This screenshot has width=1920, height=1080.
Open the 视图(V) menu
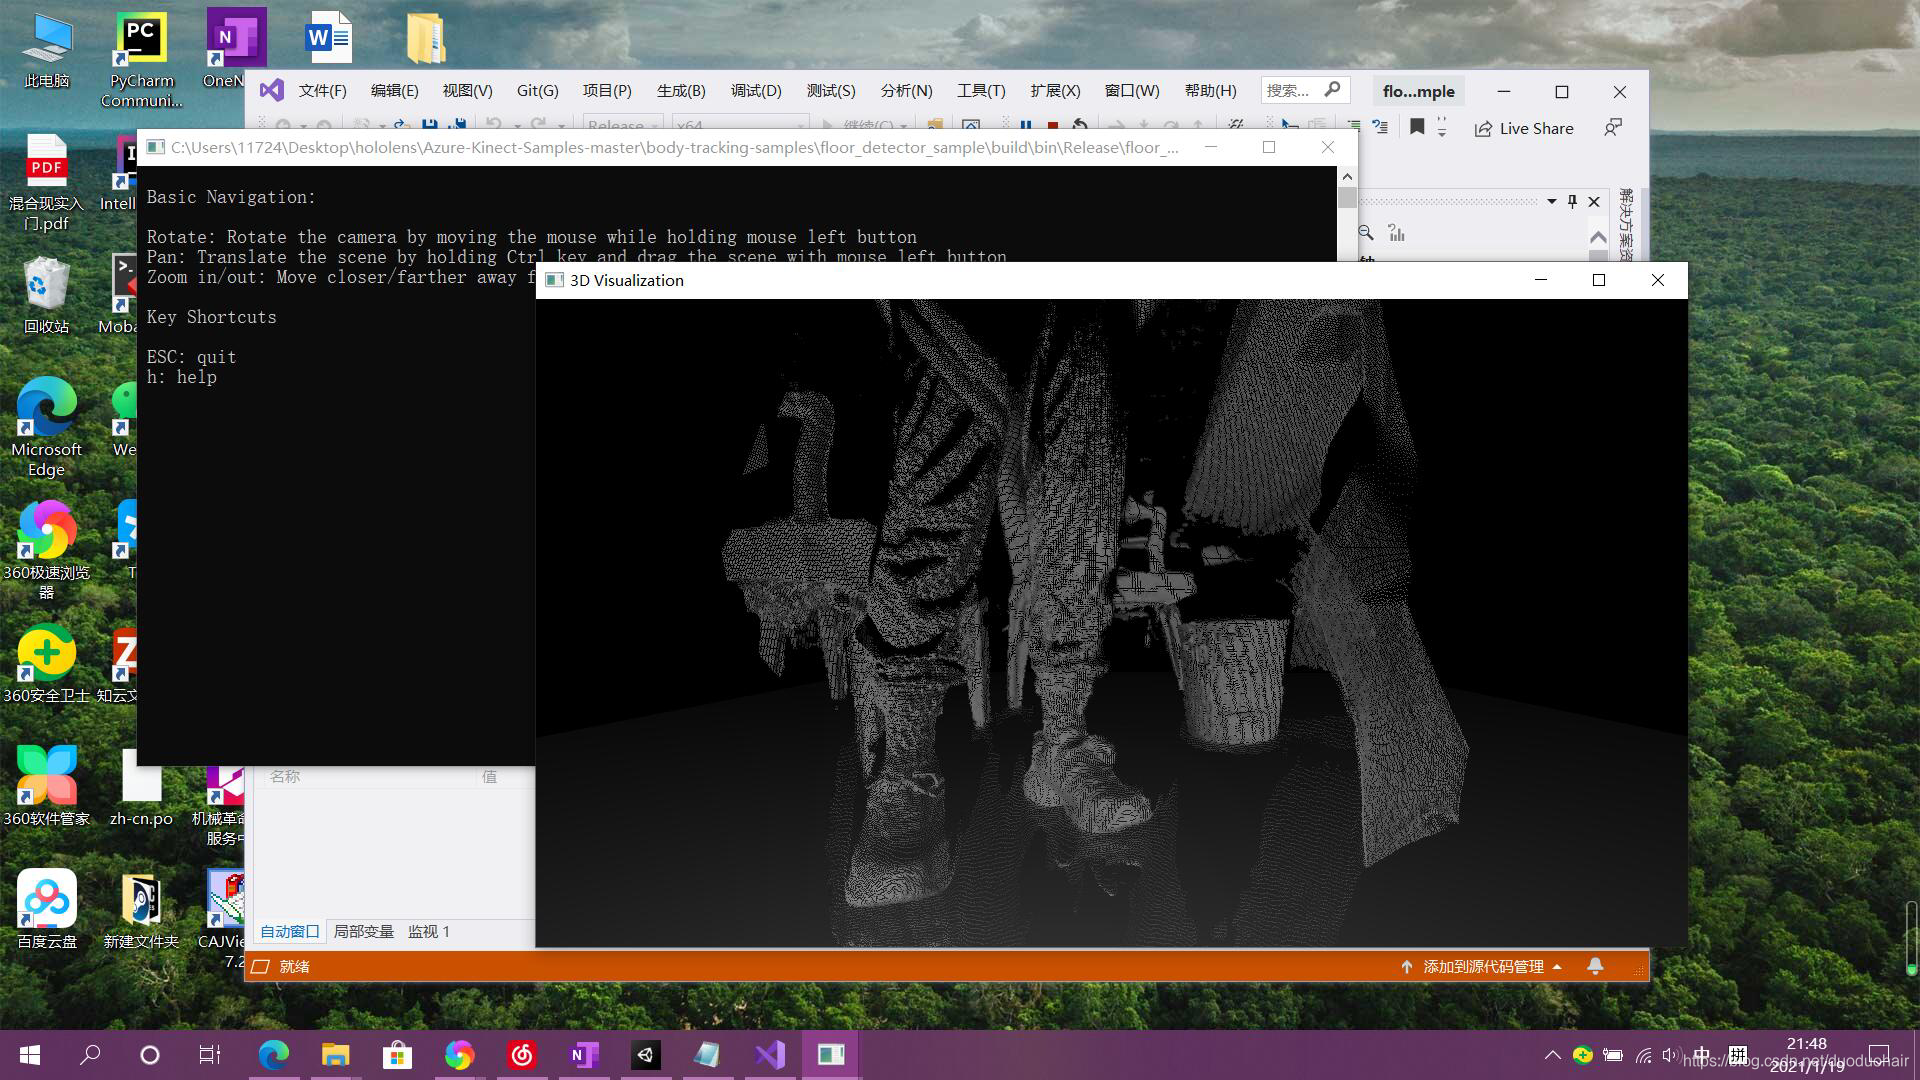[x=467, y=91]
